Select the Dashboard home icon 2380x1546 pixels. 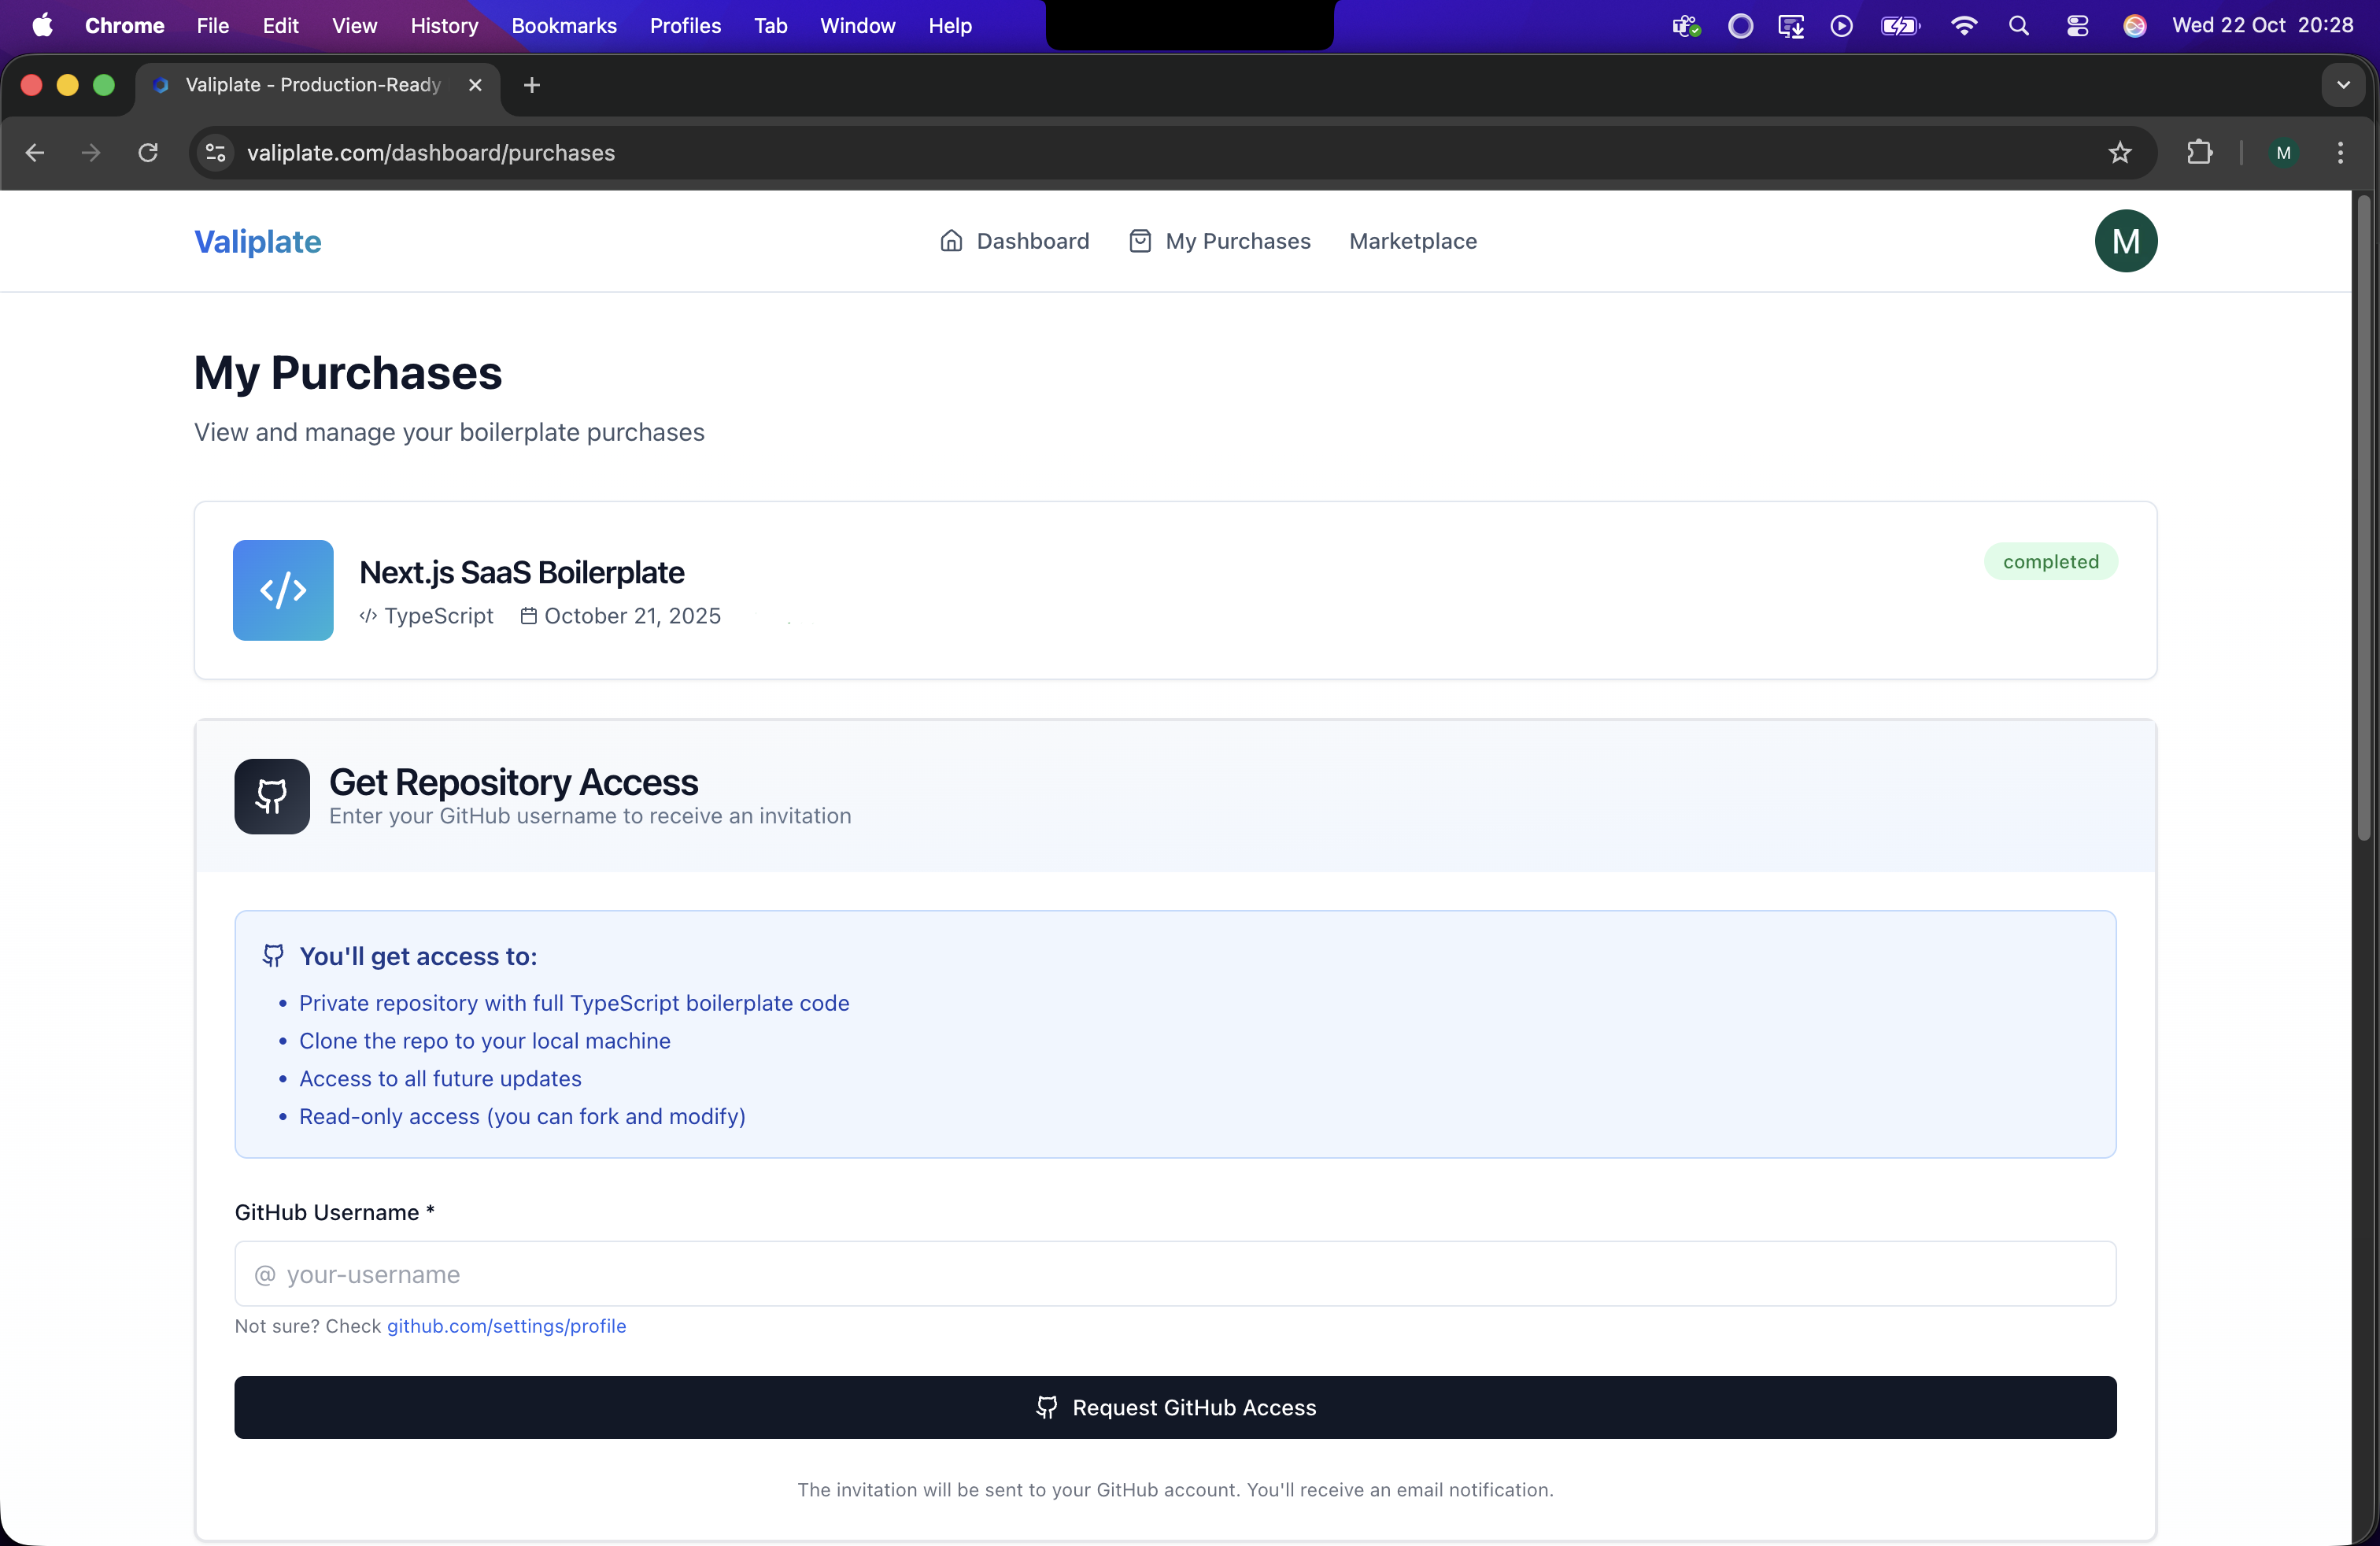951,241
